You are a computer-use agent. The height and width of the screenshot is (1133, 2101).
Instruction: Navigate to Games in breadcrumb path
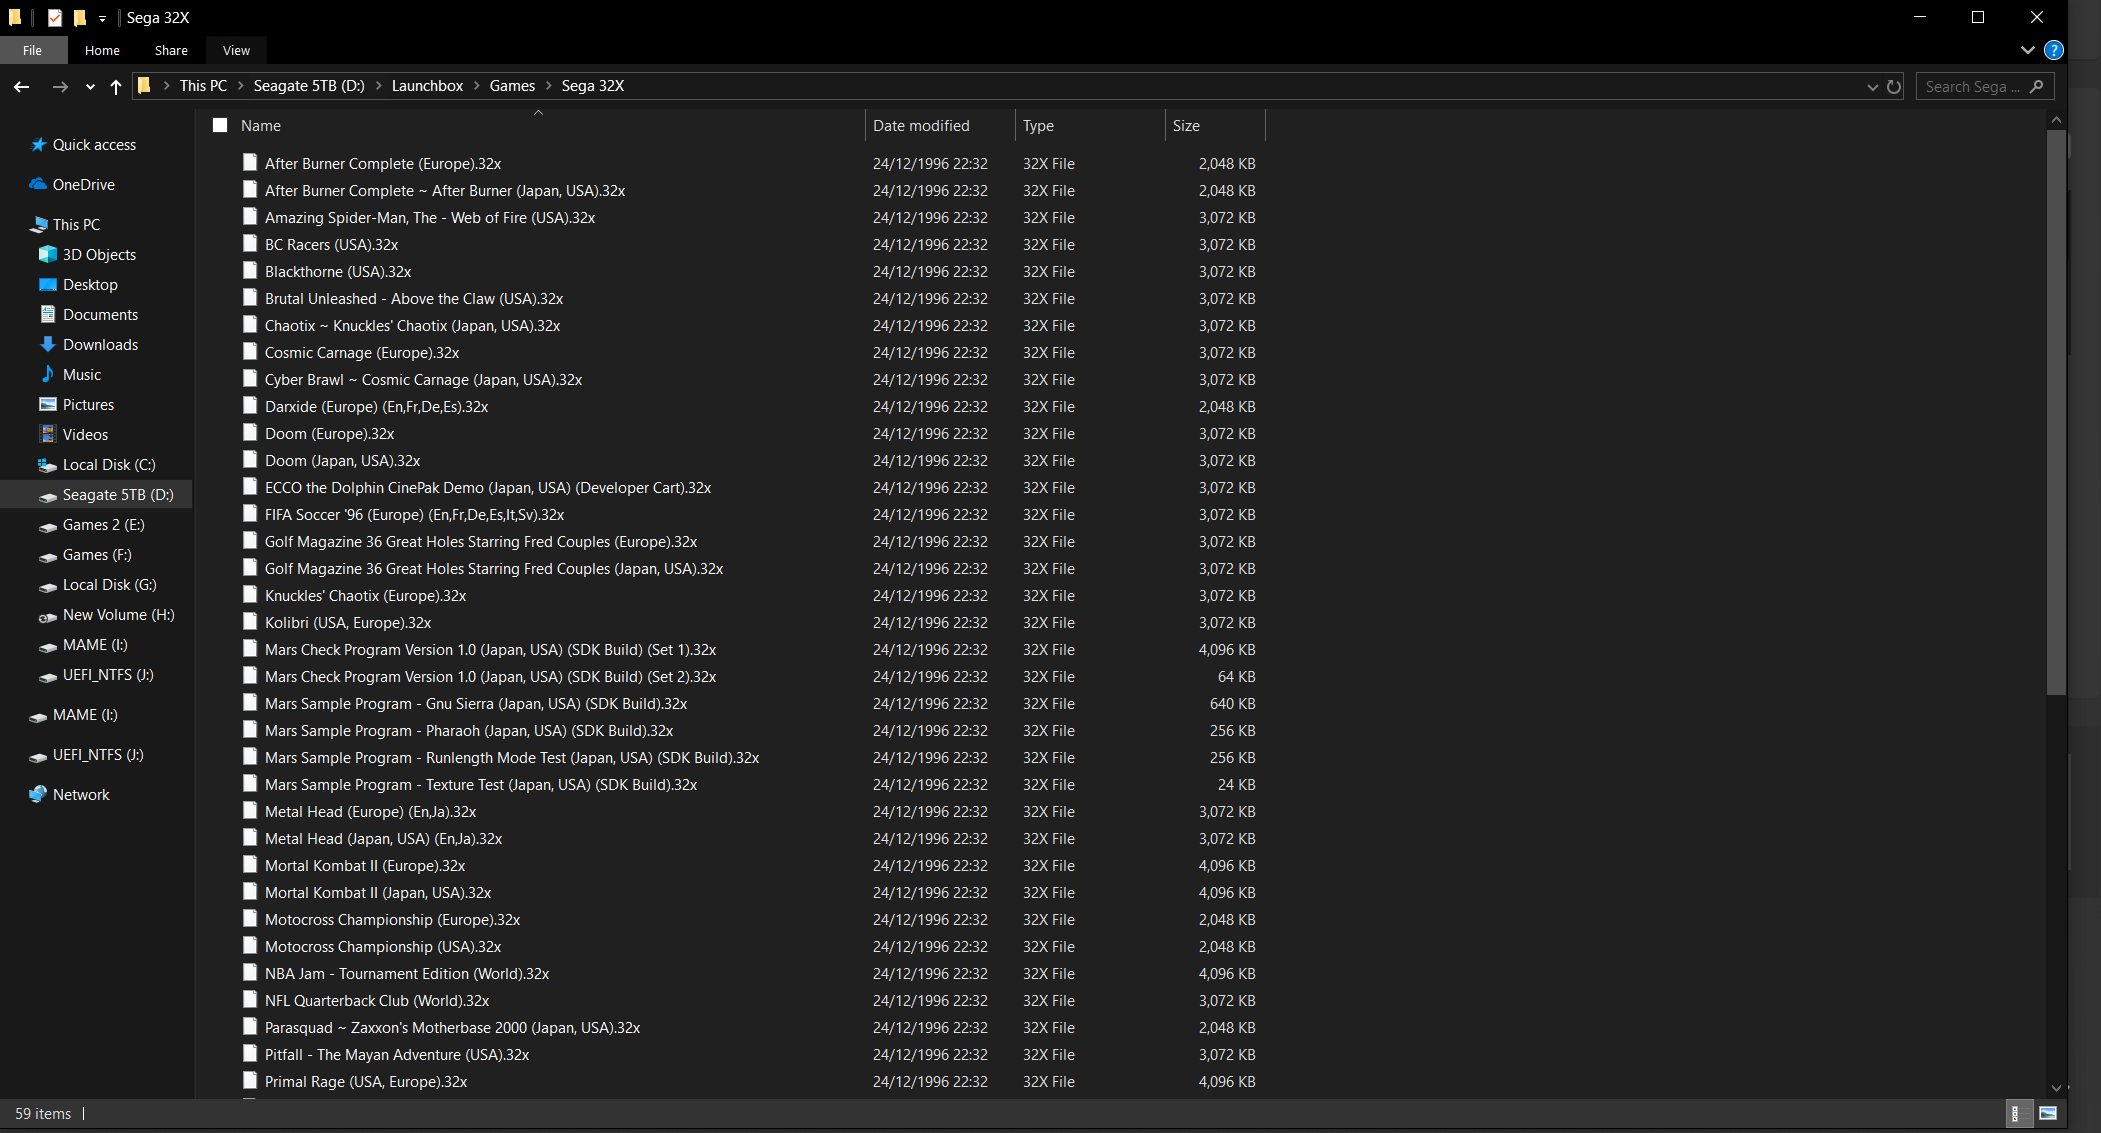[512, 86]
